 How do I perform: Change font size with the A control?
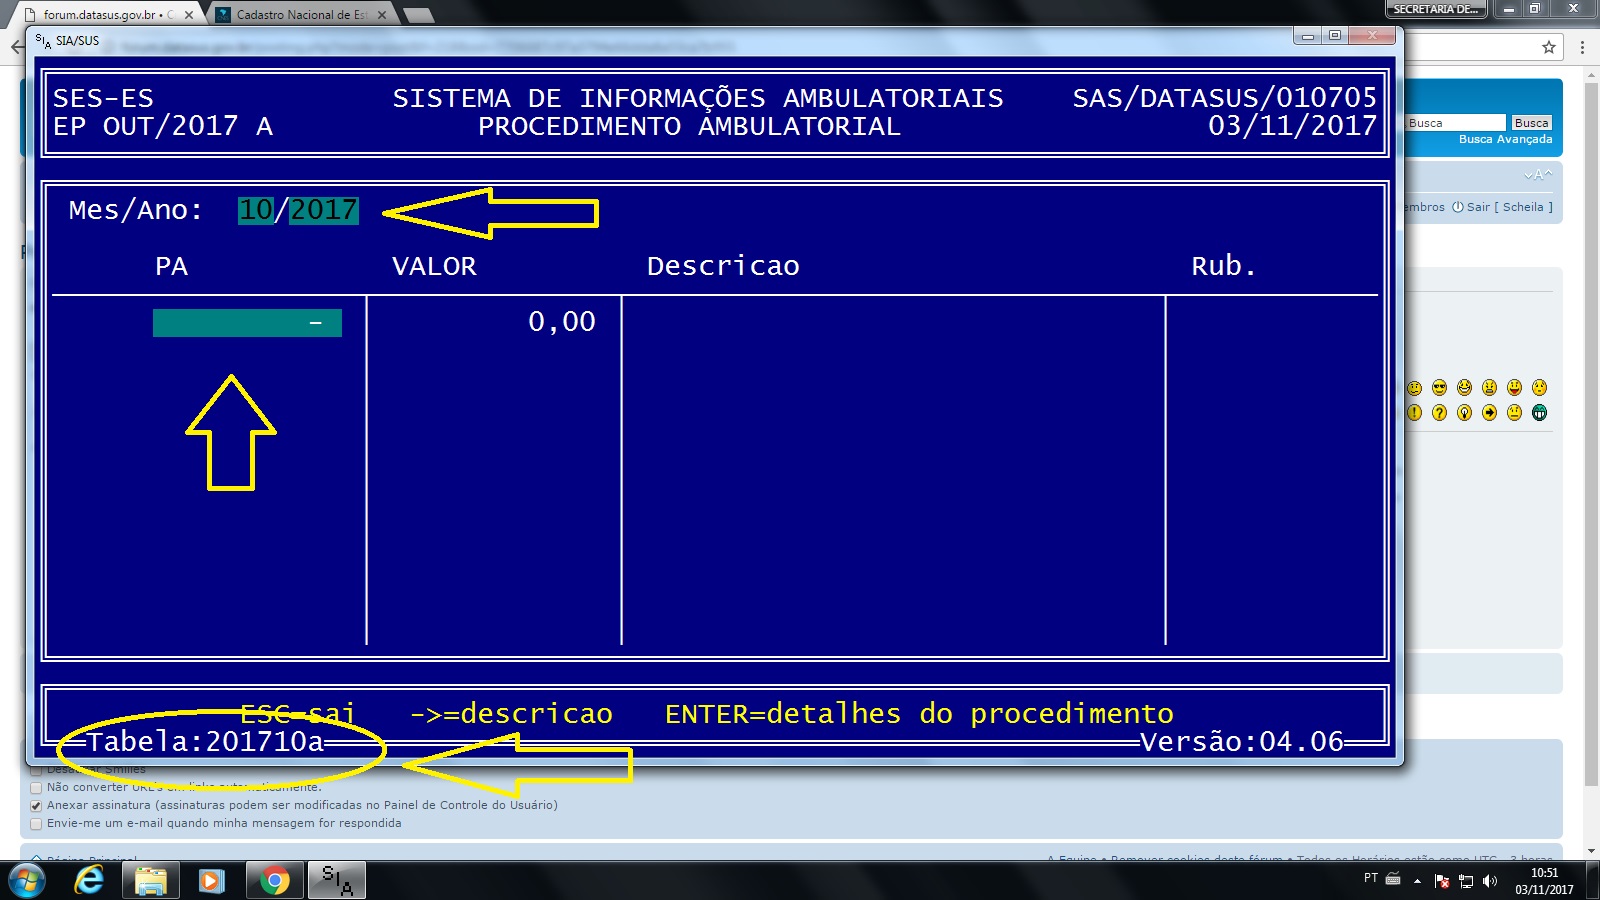pyautogui.click(x=1538, y=175)
